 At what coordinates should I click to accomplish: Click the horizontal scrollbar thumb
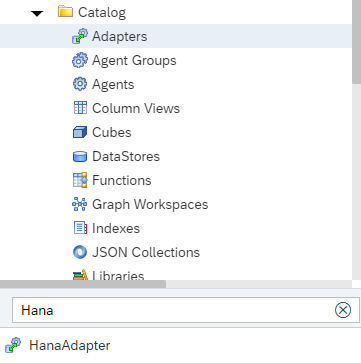point(83,284)
